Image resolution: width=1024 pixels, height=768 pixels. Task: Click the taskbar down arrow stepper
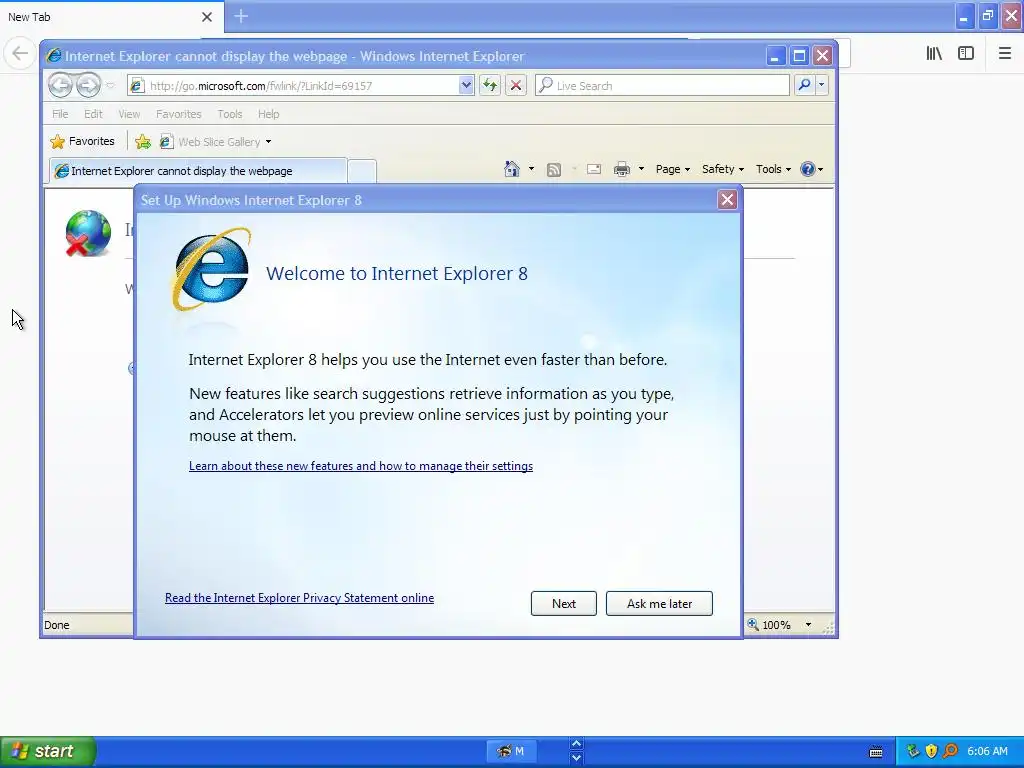pyautogui.click(x=576, y=758)
